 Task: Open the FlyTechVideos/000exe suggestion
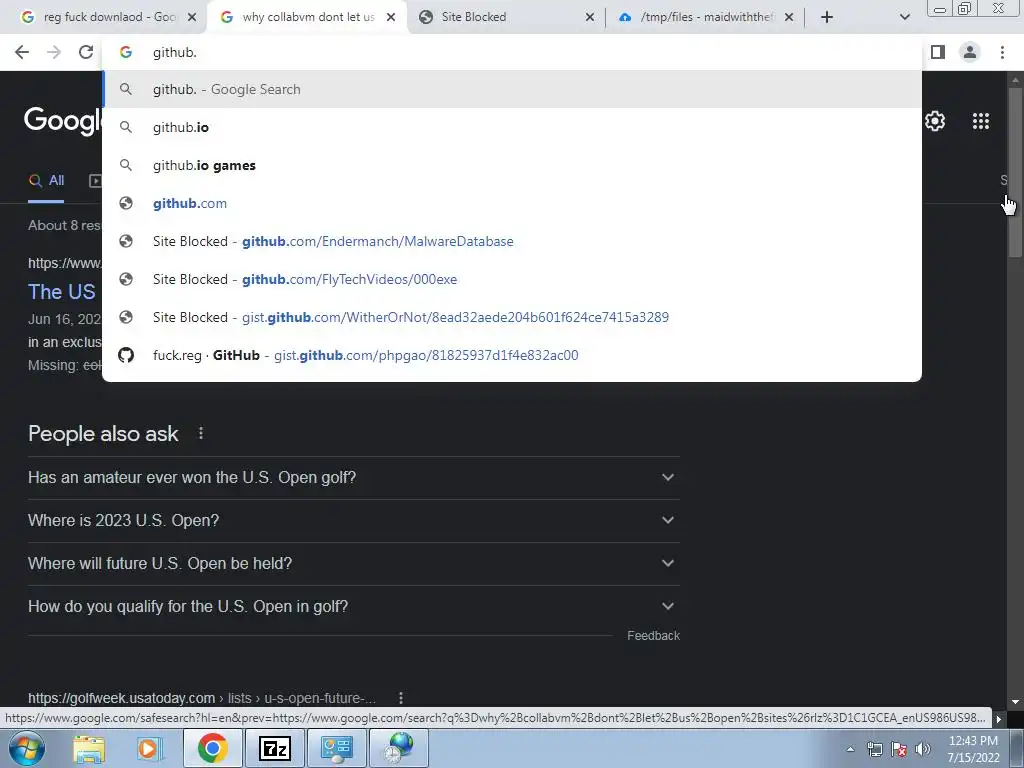point(512,279)
